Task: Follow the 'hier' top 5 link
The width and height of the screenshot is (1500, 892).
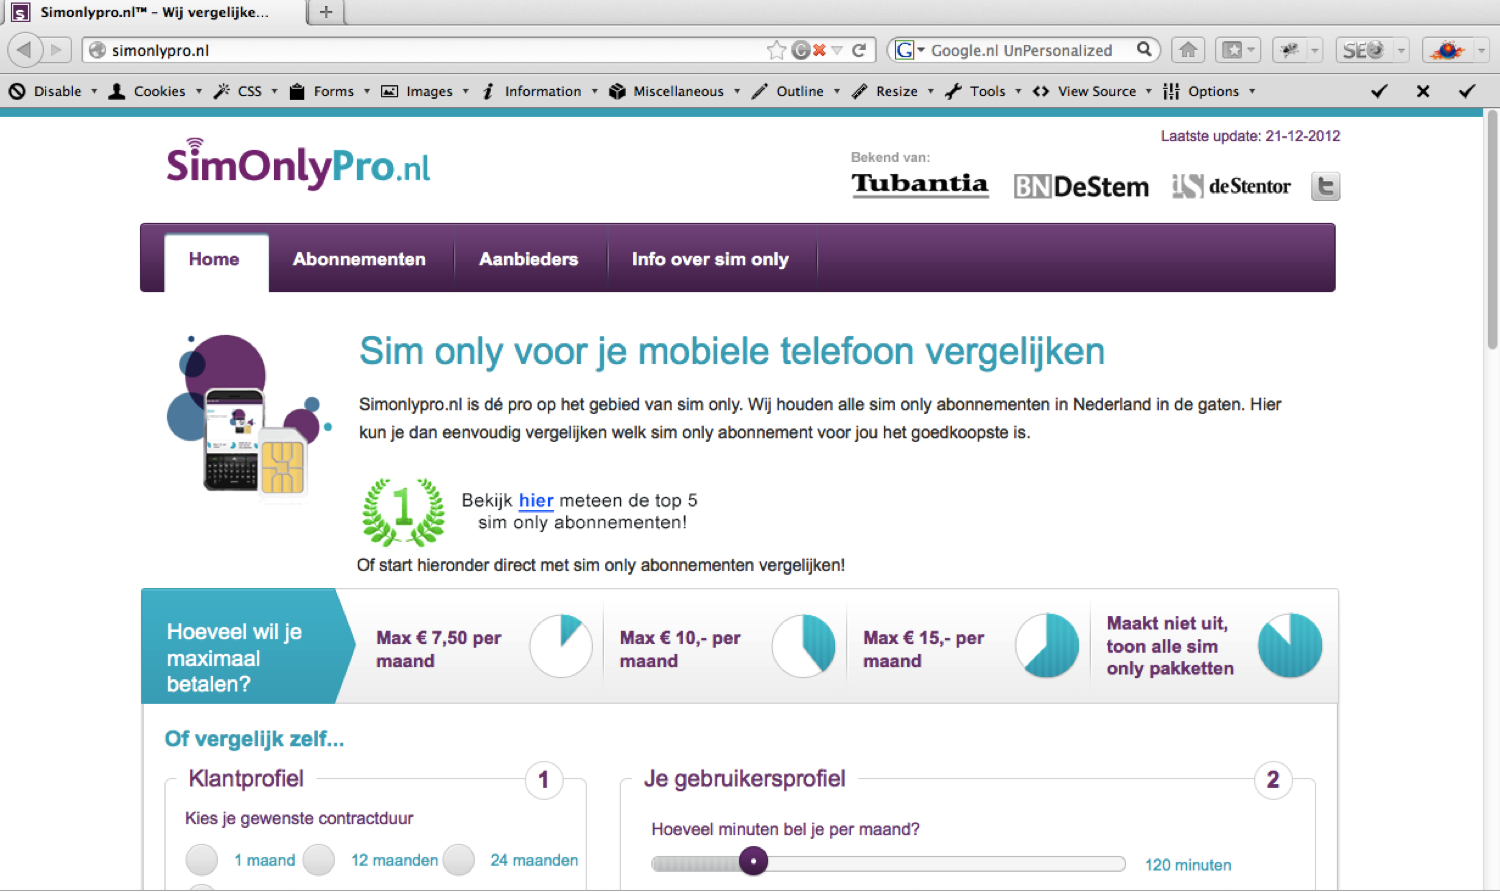Action: pos(536,500)
